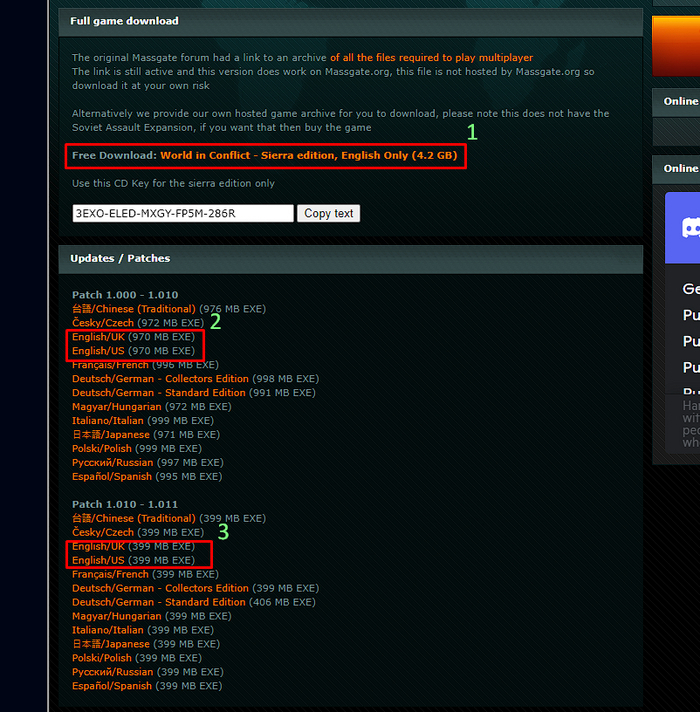Download Spanish 995 MB patch

(112, 477)
